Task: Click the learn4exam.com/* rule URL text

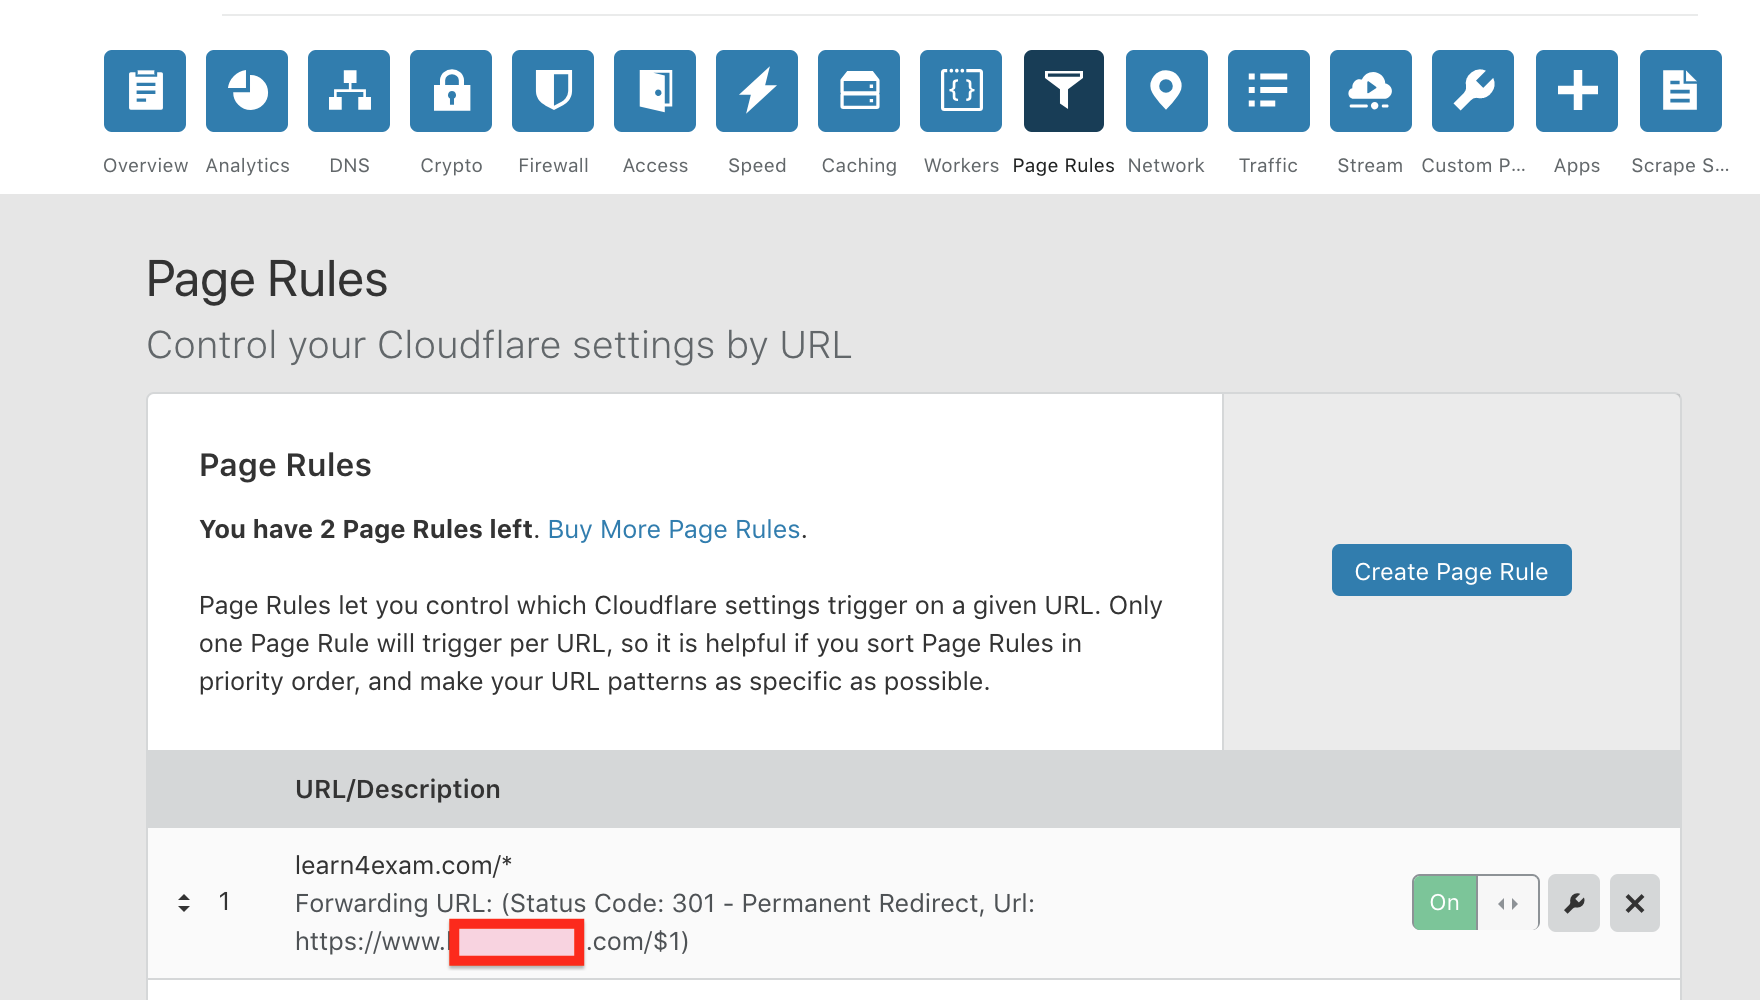Action: [x=403, y=865]
